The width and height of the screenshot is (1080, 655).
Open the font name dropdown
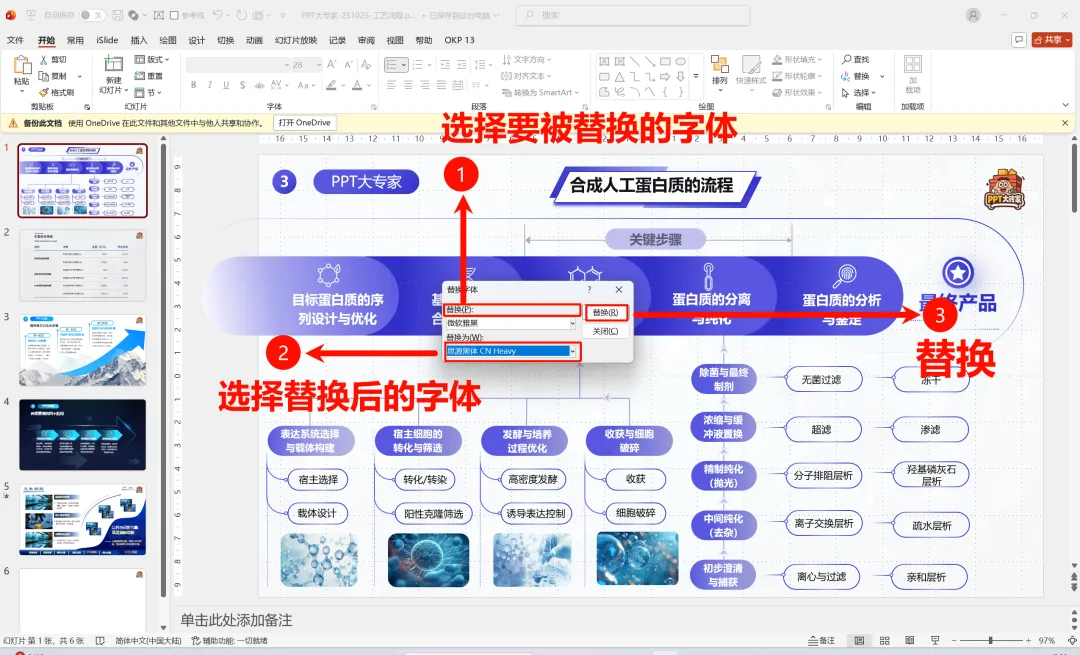pyautogui.click(x=287, y=65)
